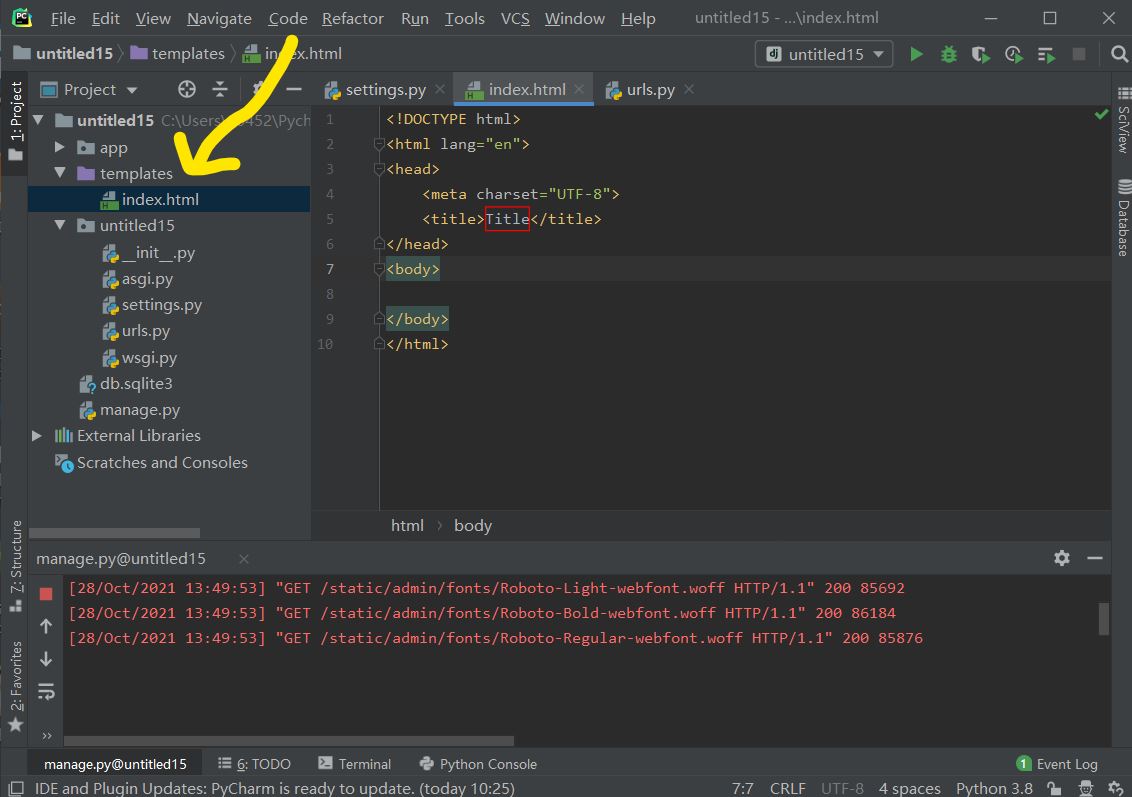Click the locate/select opened file crosshair icon
This screenshot has width=1132, height=797.
186,89
